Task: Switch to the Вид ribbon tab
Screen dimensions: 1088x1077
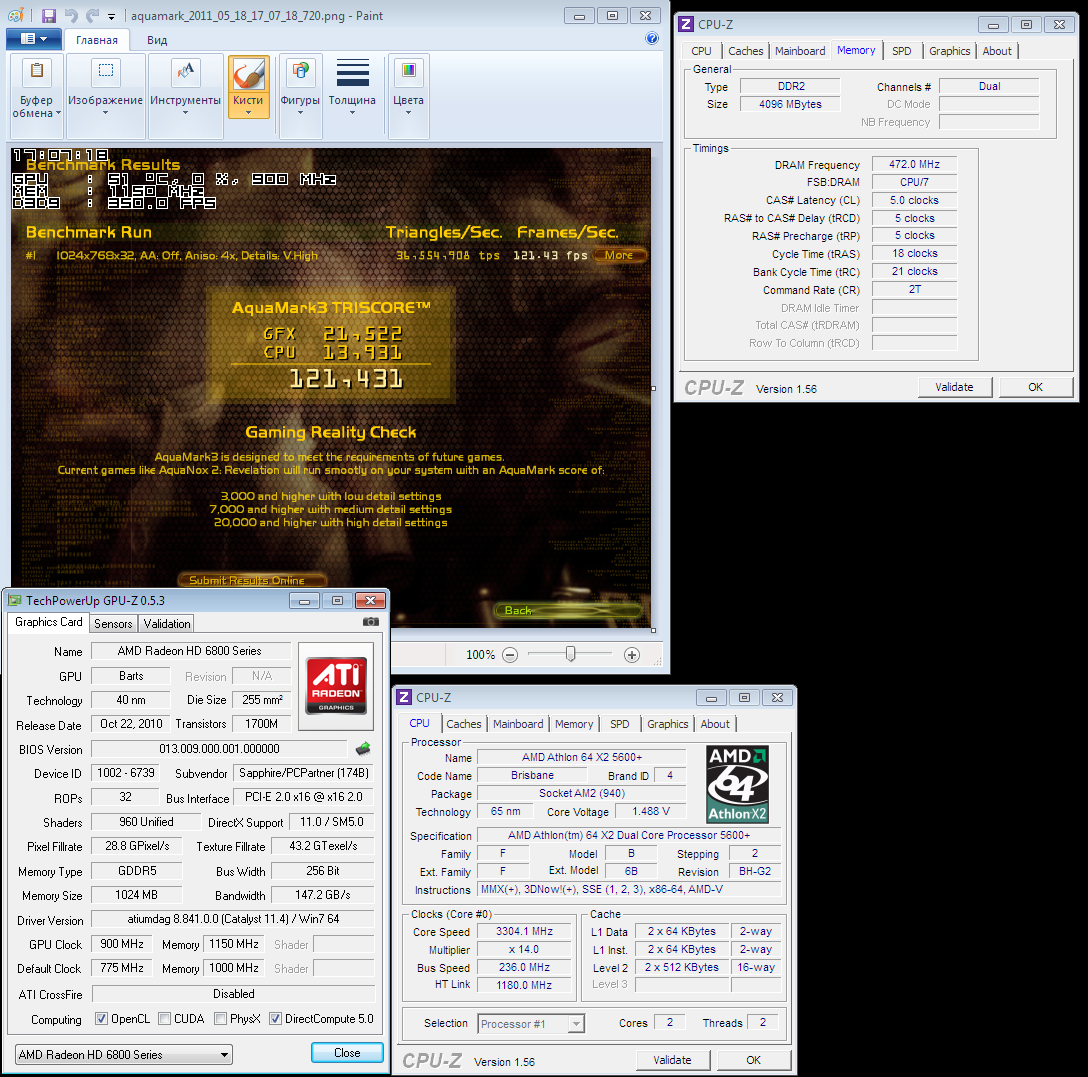Action: (x=157, y=40)
